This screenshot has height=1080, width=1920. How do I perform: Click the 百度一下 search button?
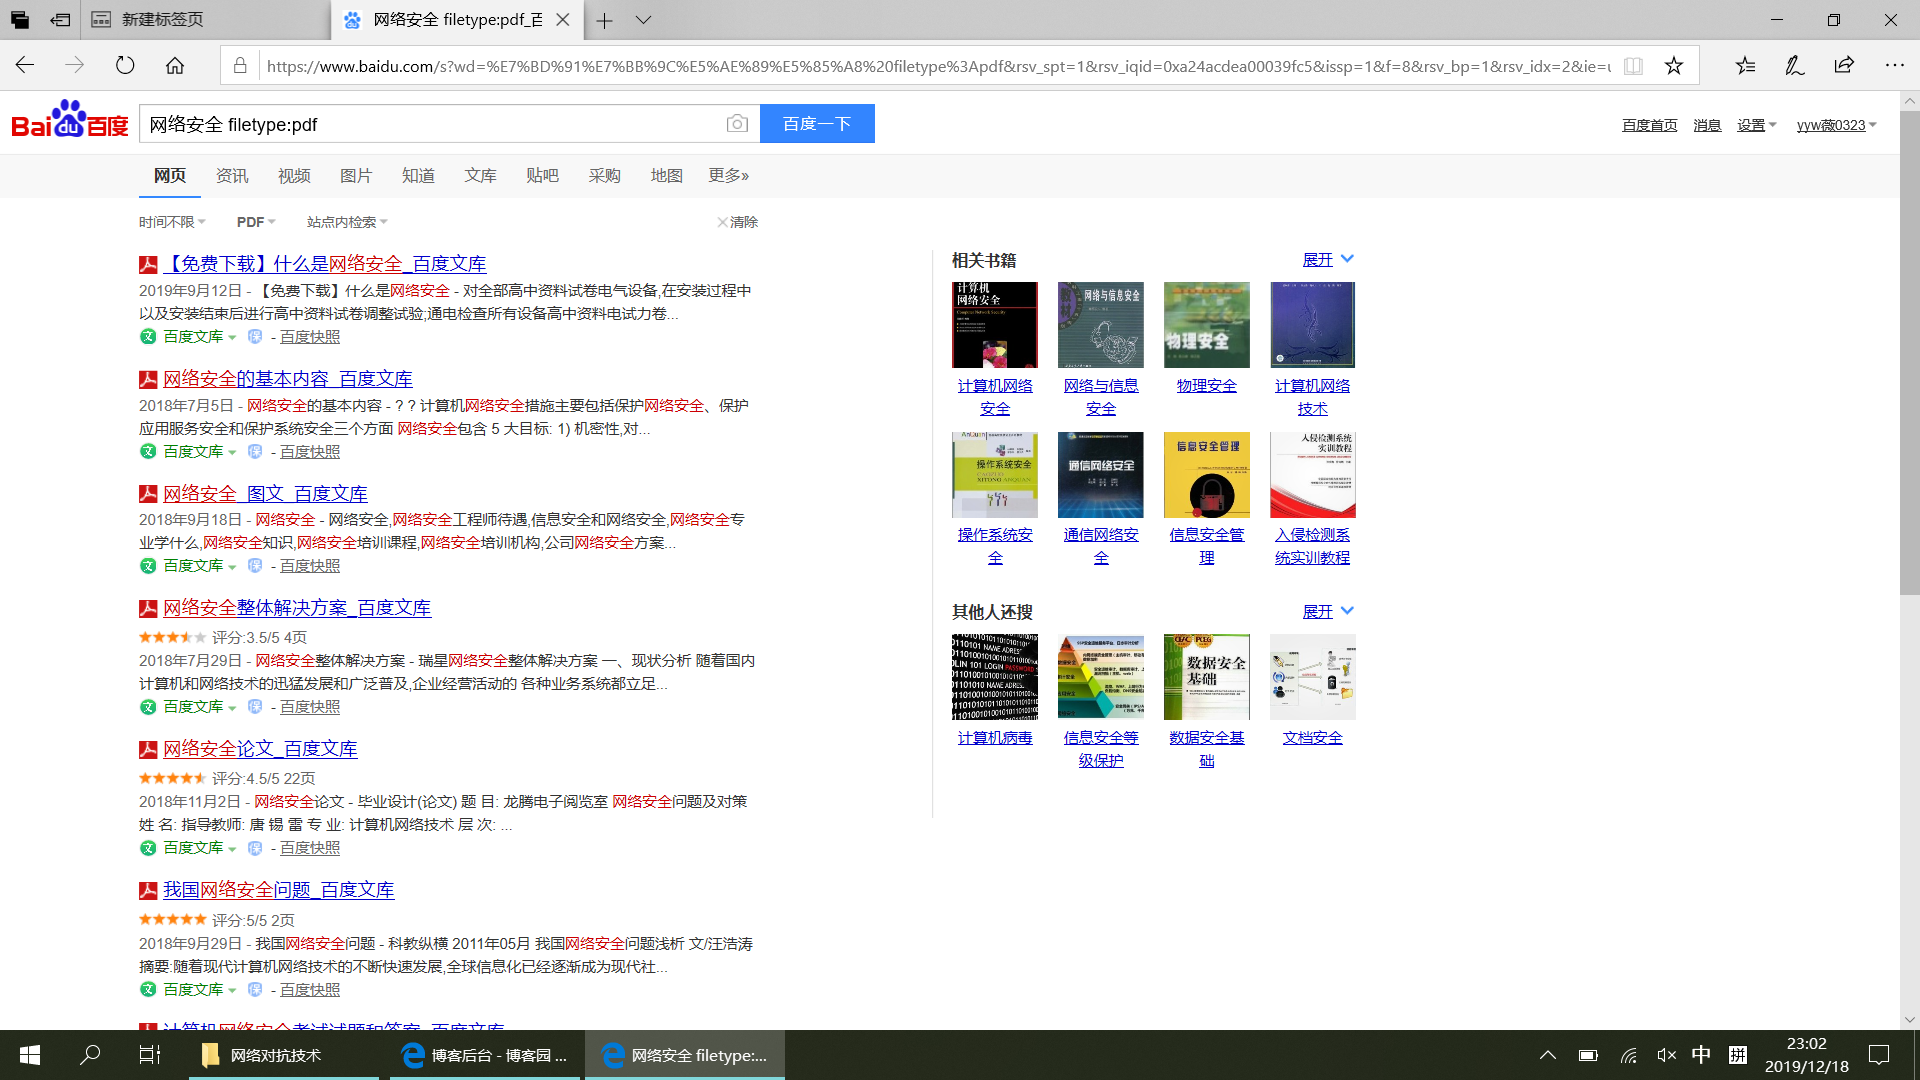817,124
